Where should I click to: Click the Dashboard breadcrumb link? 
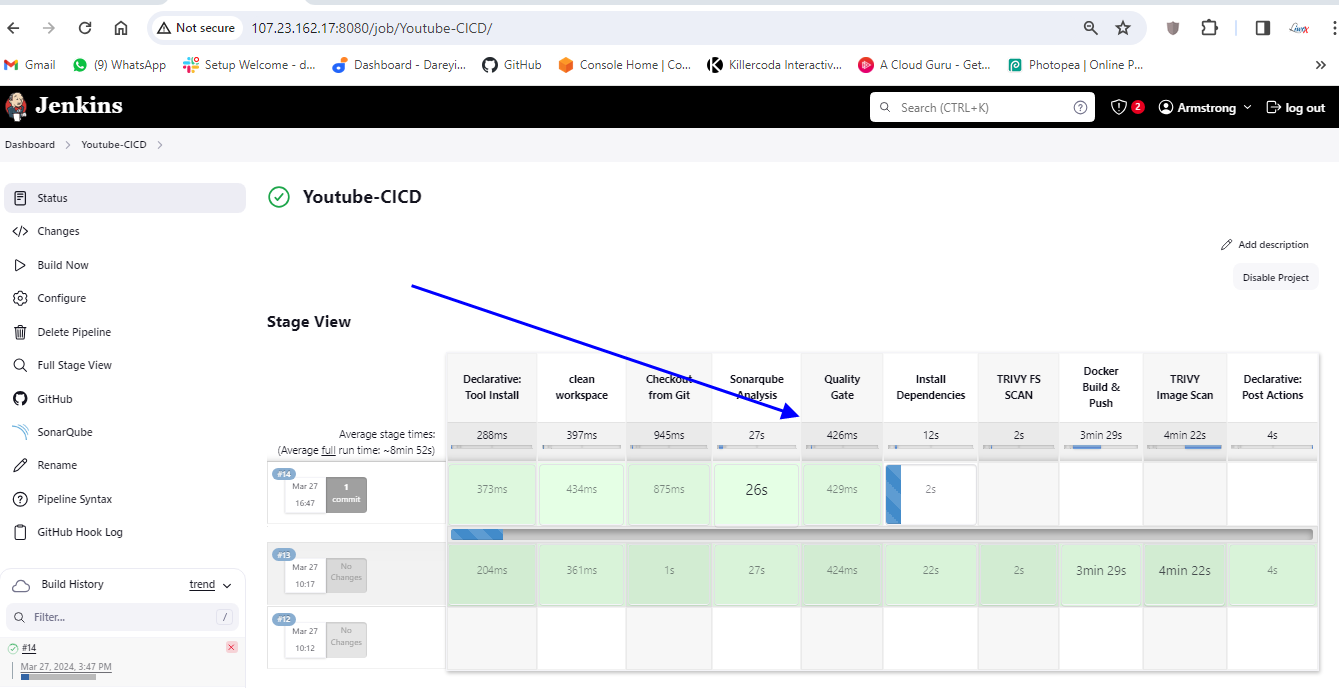point(30,145)
